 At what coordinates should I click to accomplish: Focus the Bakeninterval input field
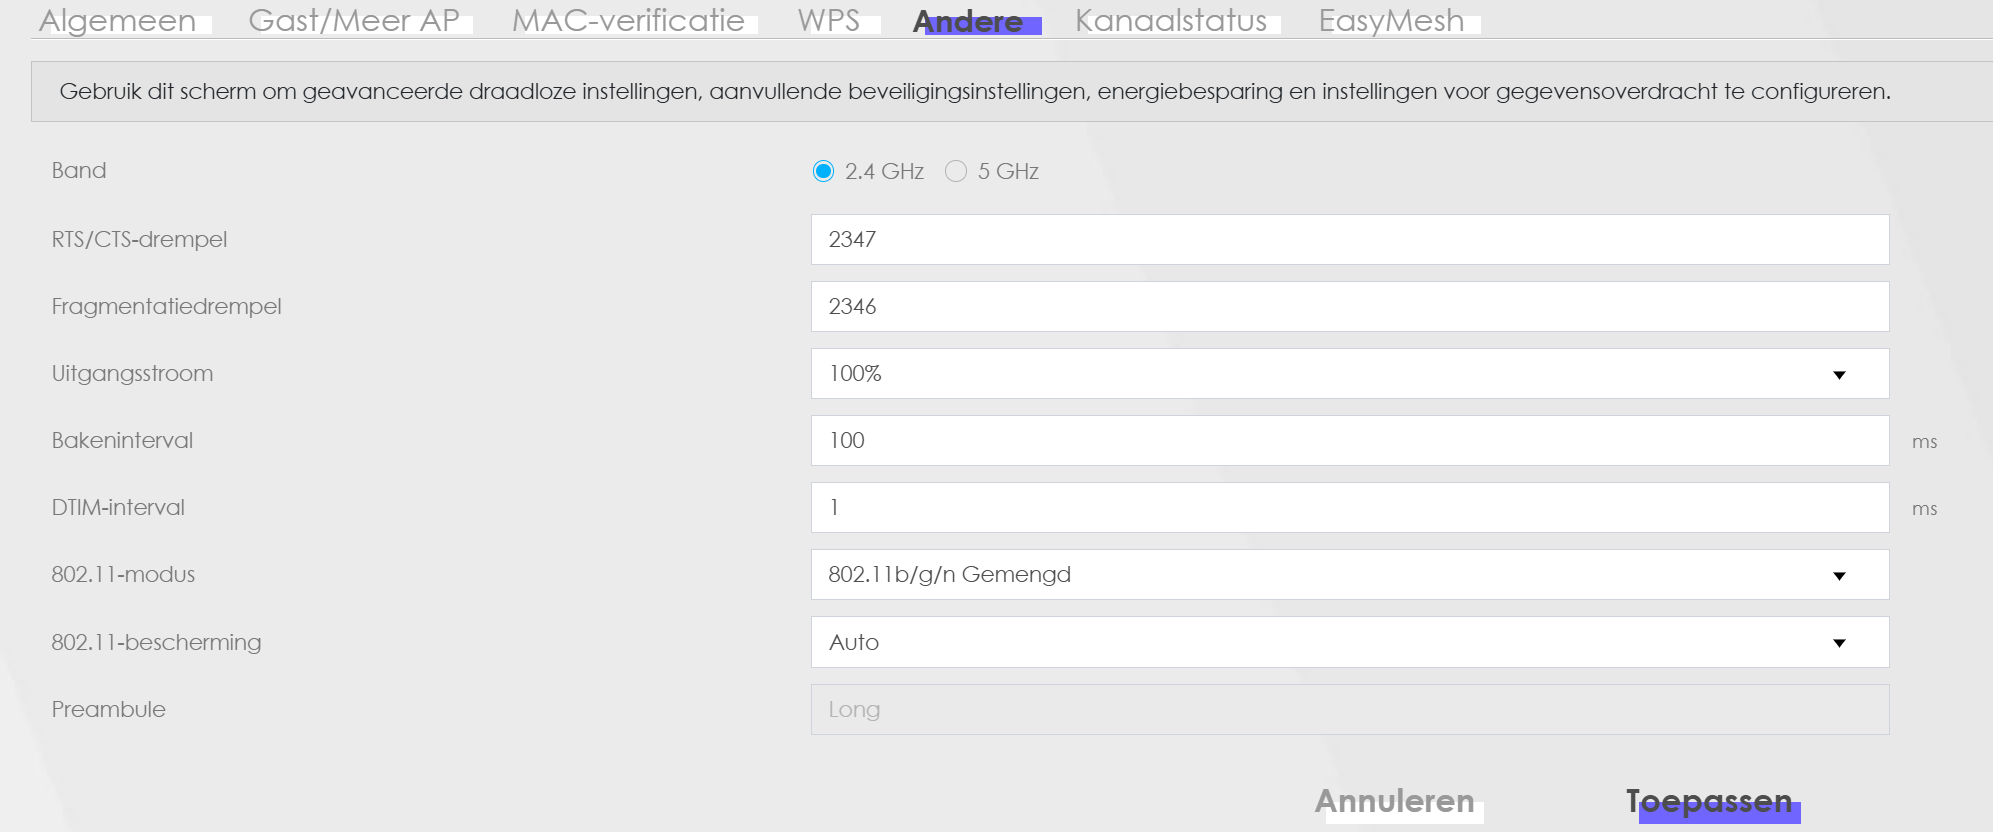[1348, 441]
